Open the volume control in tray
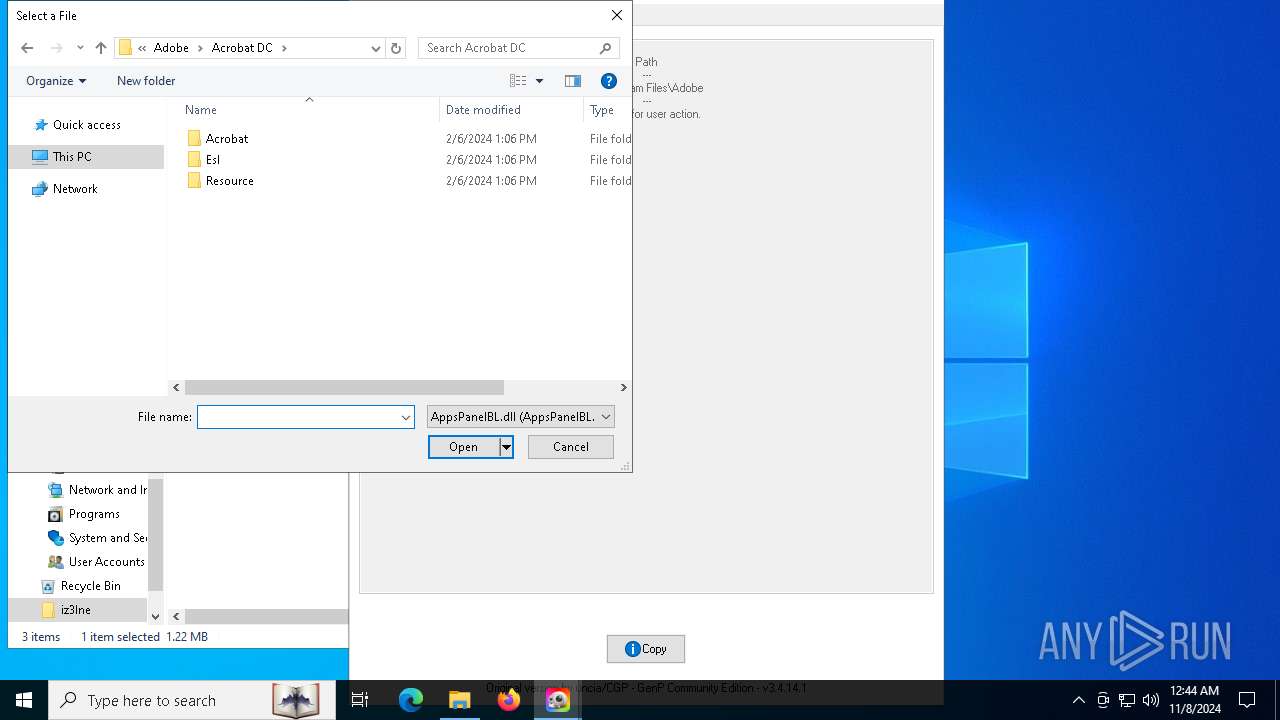 point(1151,700)
